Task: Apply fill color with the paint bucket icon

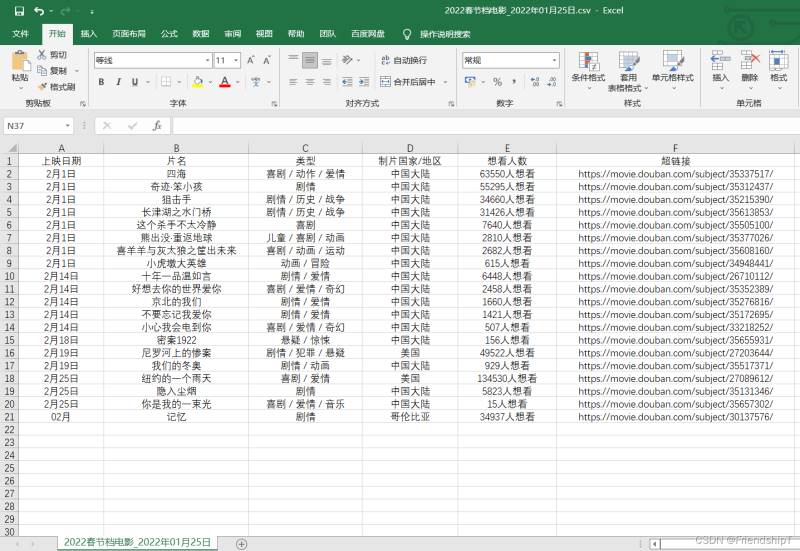Action: 198,82
